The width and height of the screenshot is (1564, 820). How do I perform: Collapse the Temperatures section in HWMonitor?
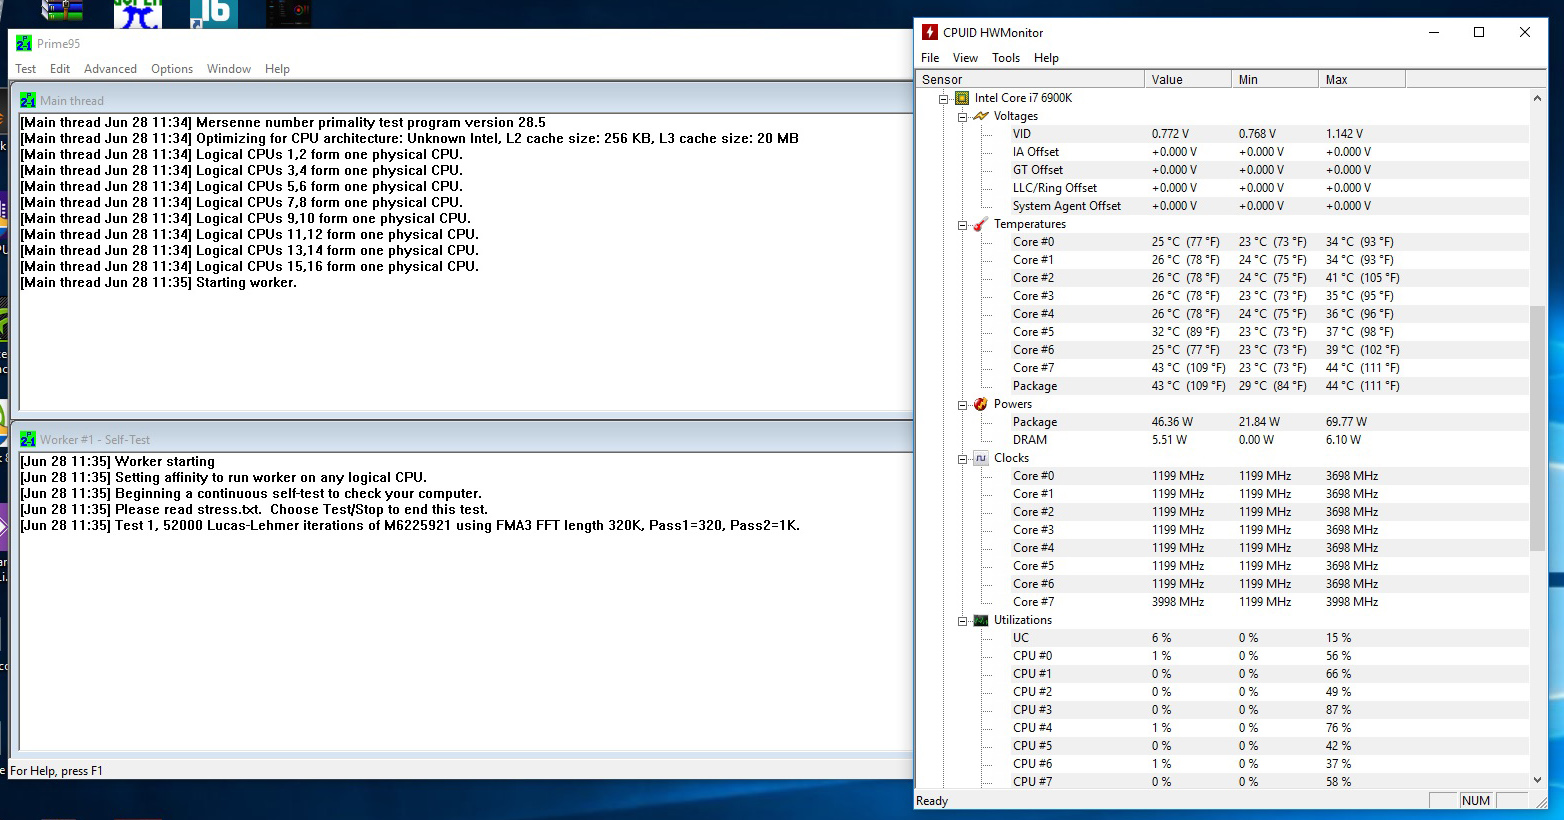point(962,225)
